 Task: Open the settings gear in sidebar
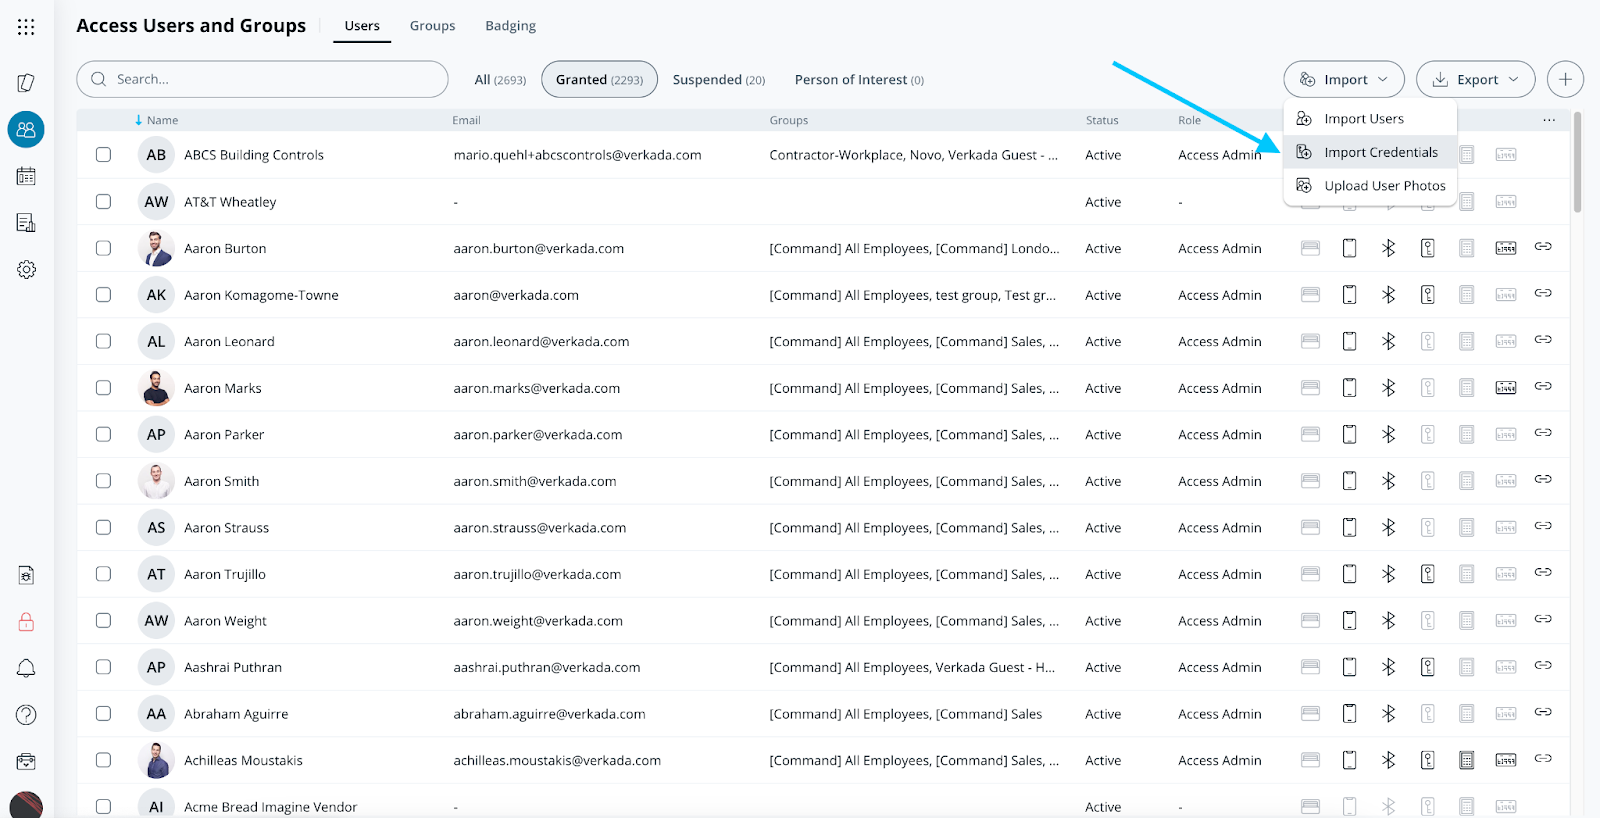pos(26,270)
